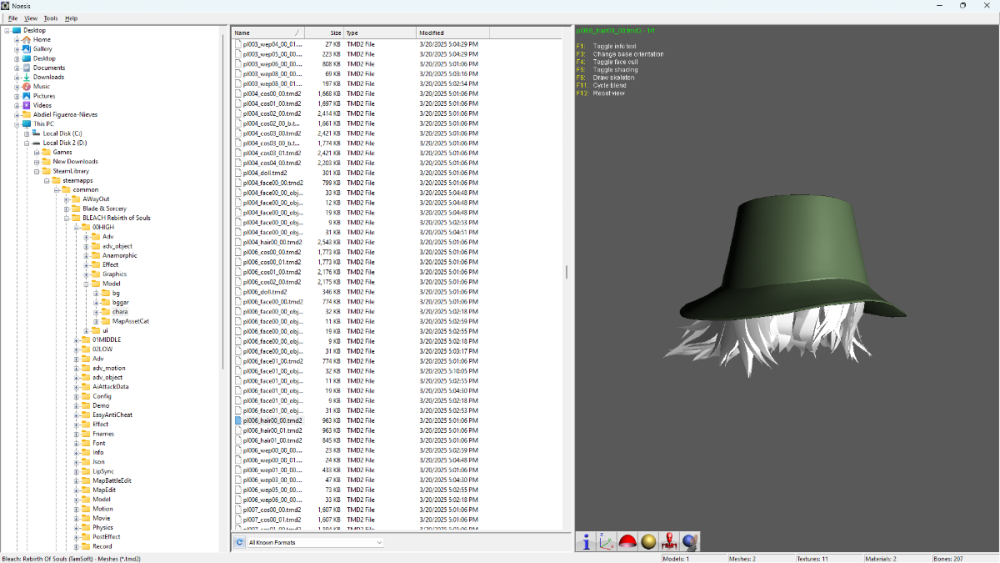Select the chara folder in the tree
This screenshot has width=1000, height=563.
point(120,312)
